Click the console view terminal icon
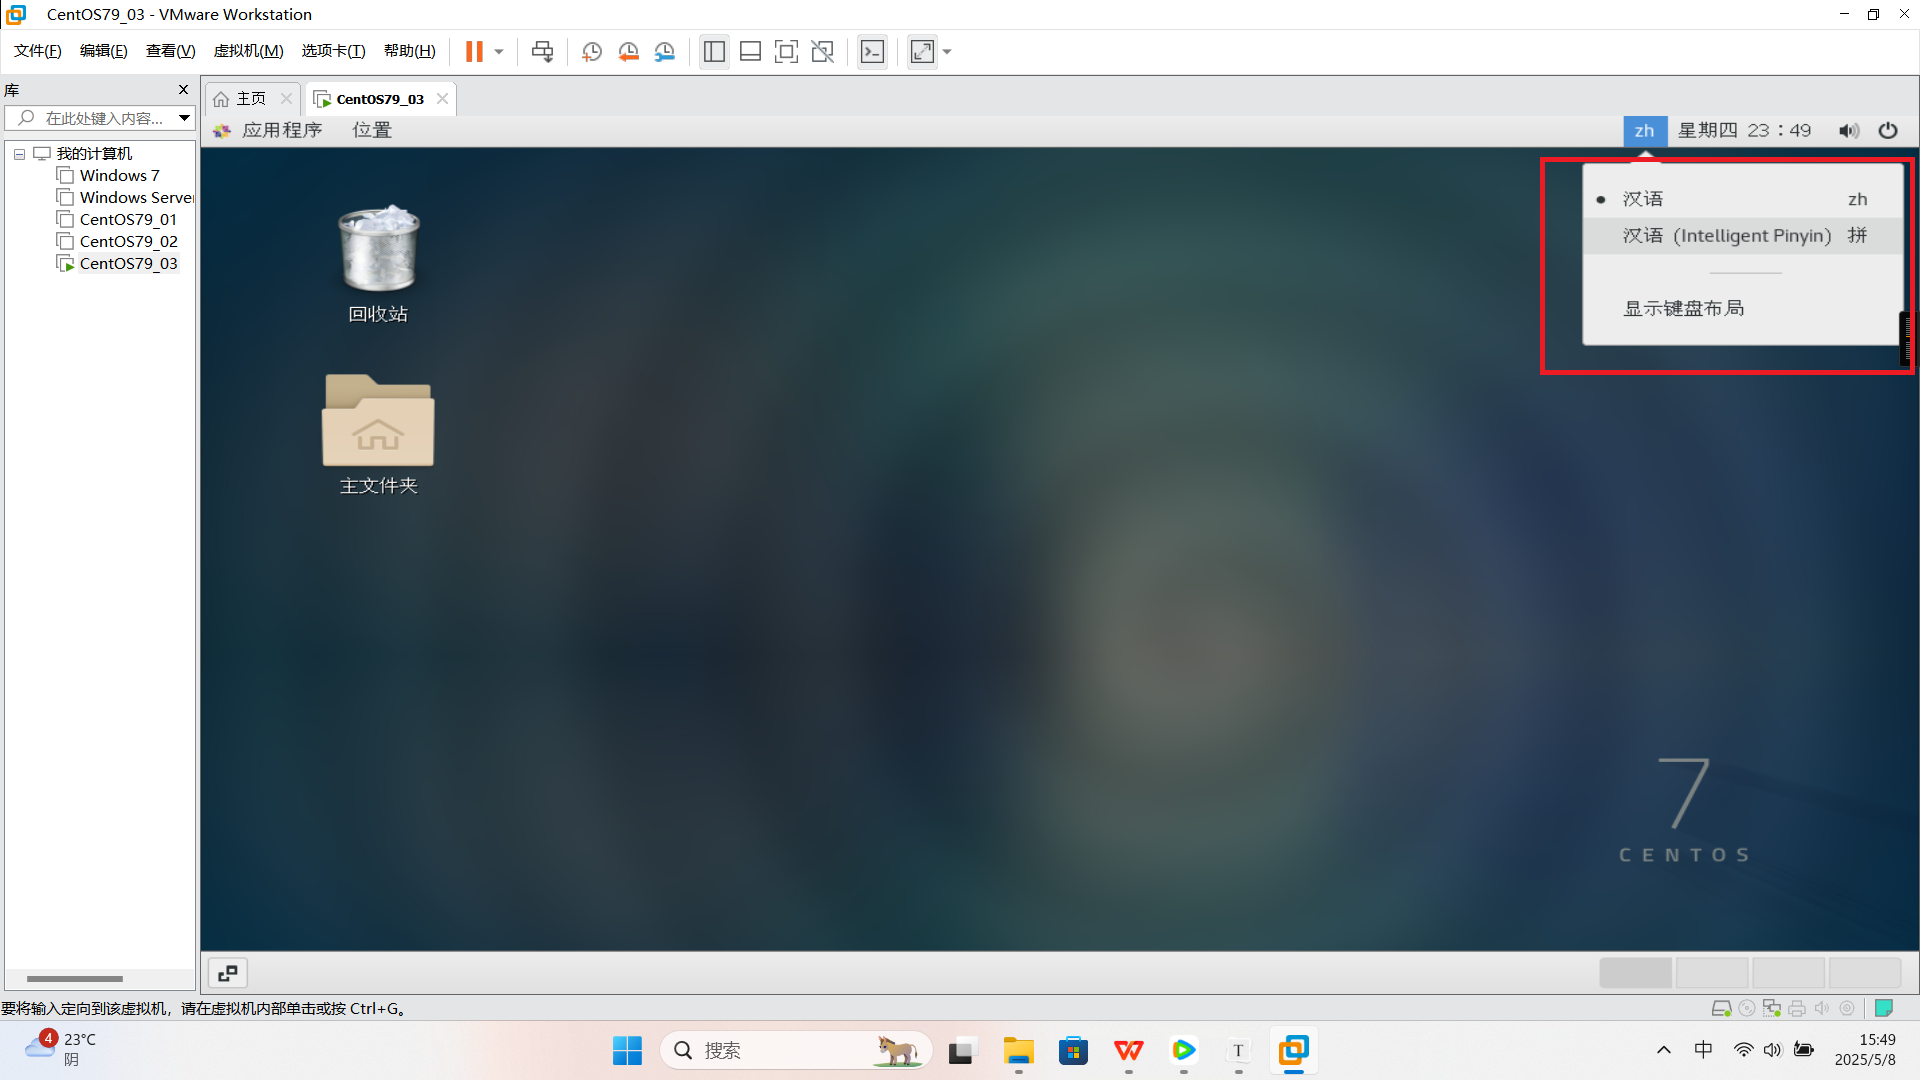 coord(872,52)
